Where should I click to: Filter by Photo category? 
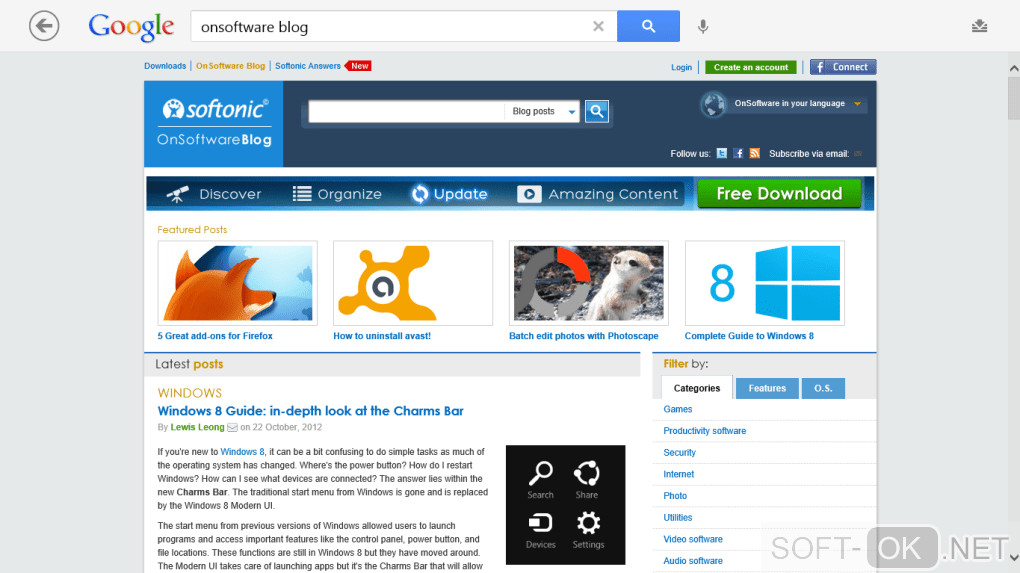click(x=675, y=496)
